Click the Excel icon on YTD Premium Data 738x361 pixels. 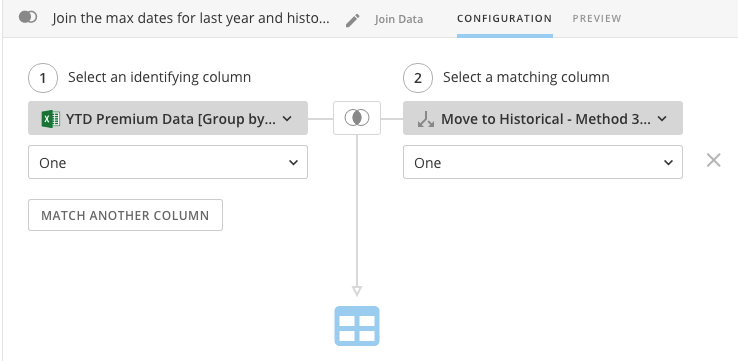[x=50, y=119]
